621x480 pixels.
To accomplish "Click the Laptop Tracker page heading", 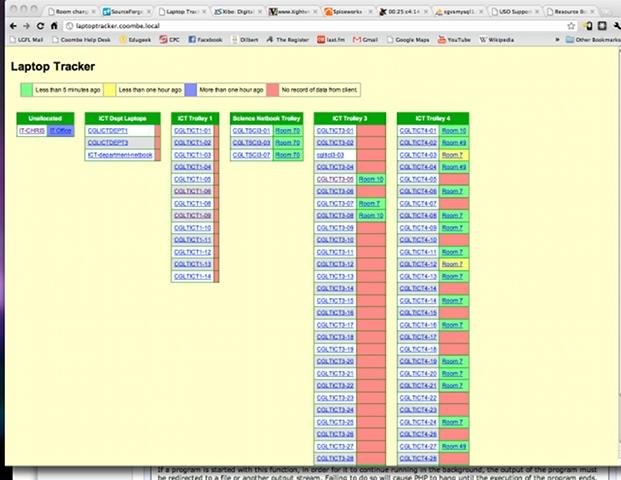I will tap(53, 67).
